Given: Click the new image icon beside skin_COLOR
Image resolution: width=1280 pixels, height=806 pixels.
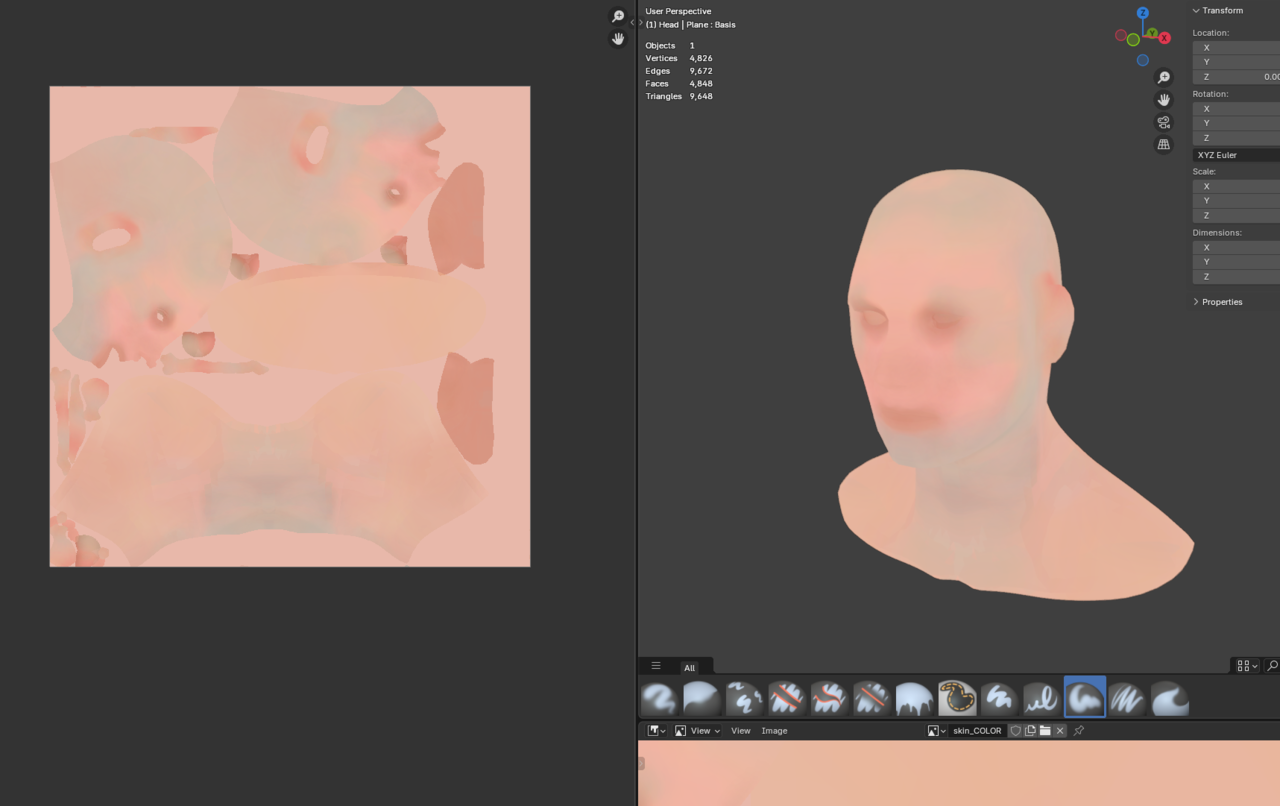Looking at the screenshot, I should tap(1030, 731).
